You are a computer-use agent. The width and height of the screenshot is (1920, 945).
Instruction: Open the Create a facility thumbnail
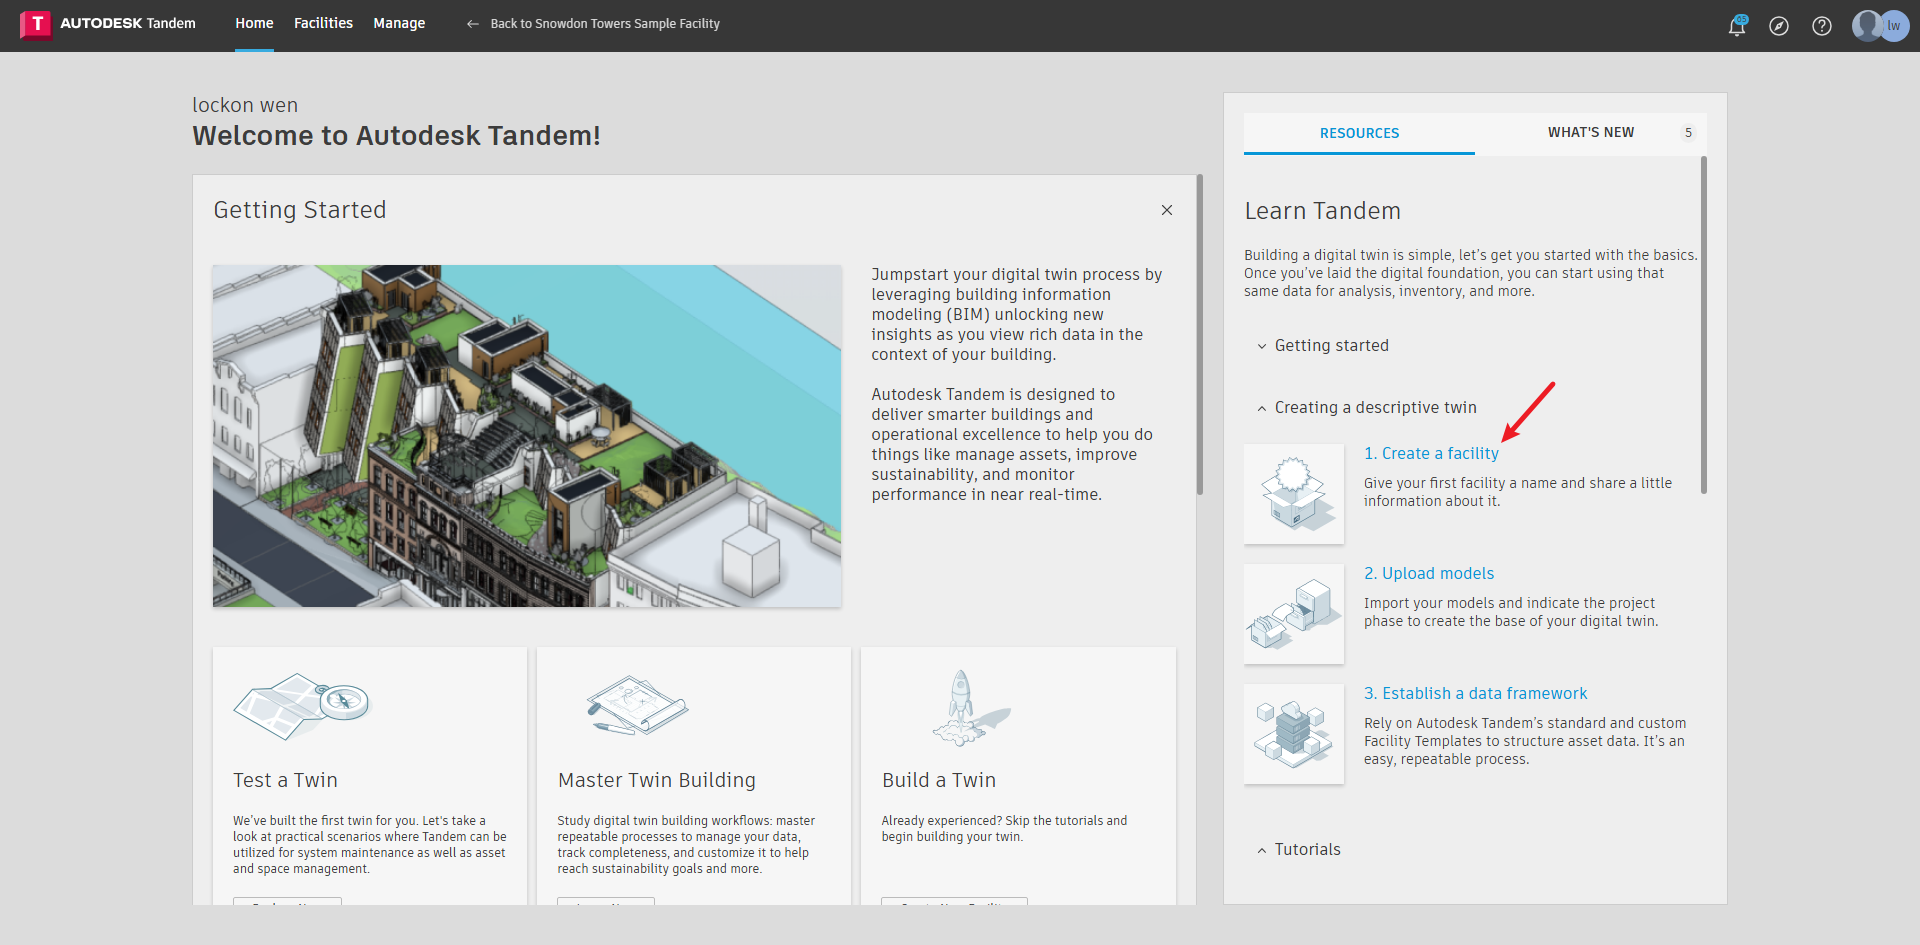point(1294,494)
